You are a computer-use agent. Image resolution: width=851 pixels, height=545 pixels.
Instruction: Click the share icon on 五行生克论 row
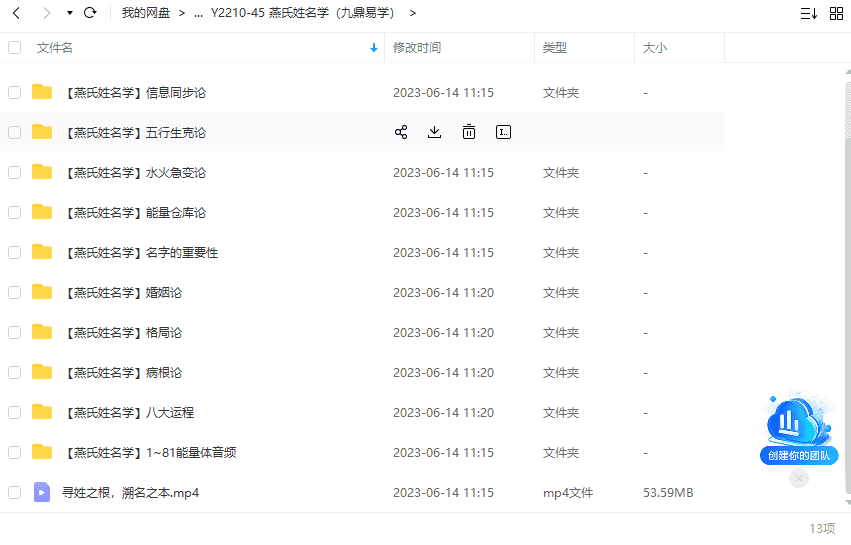click(x=401, y=132)
